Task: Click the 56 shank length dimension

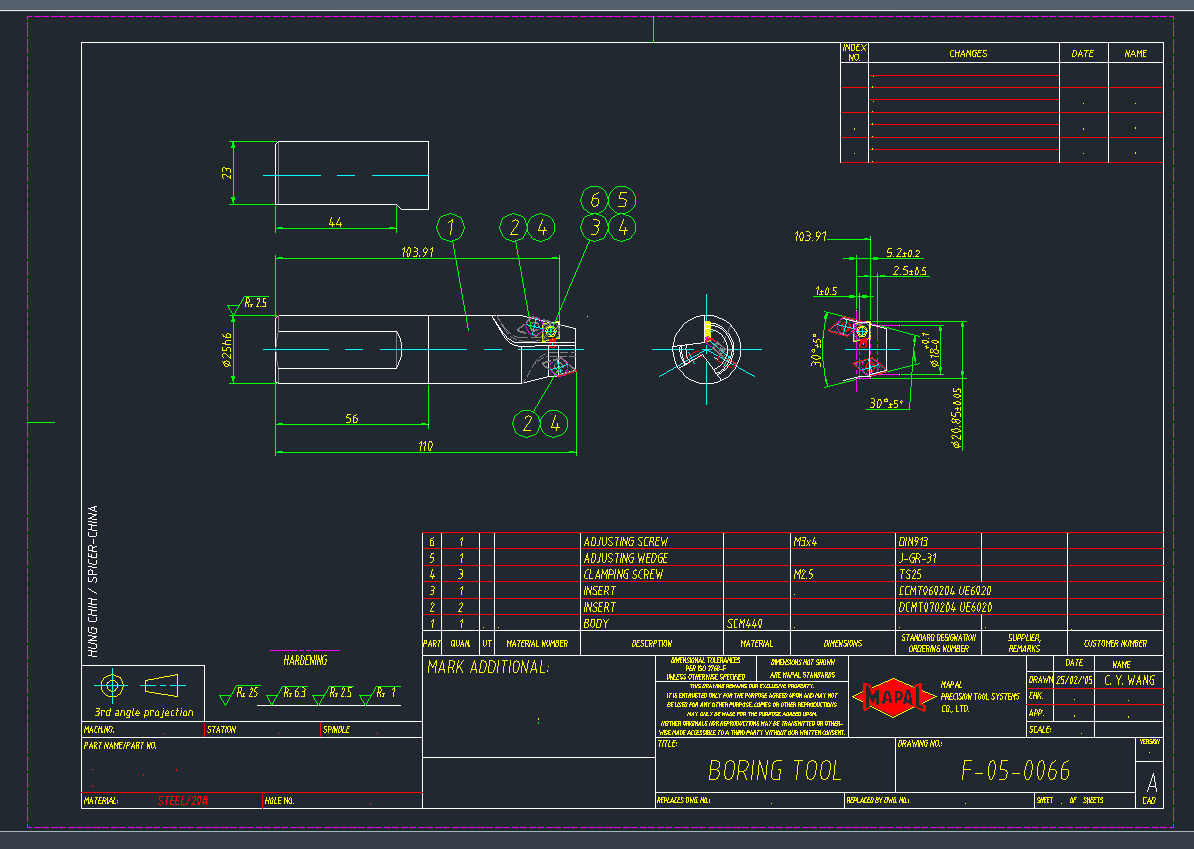Action: tap(352, 419)
